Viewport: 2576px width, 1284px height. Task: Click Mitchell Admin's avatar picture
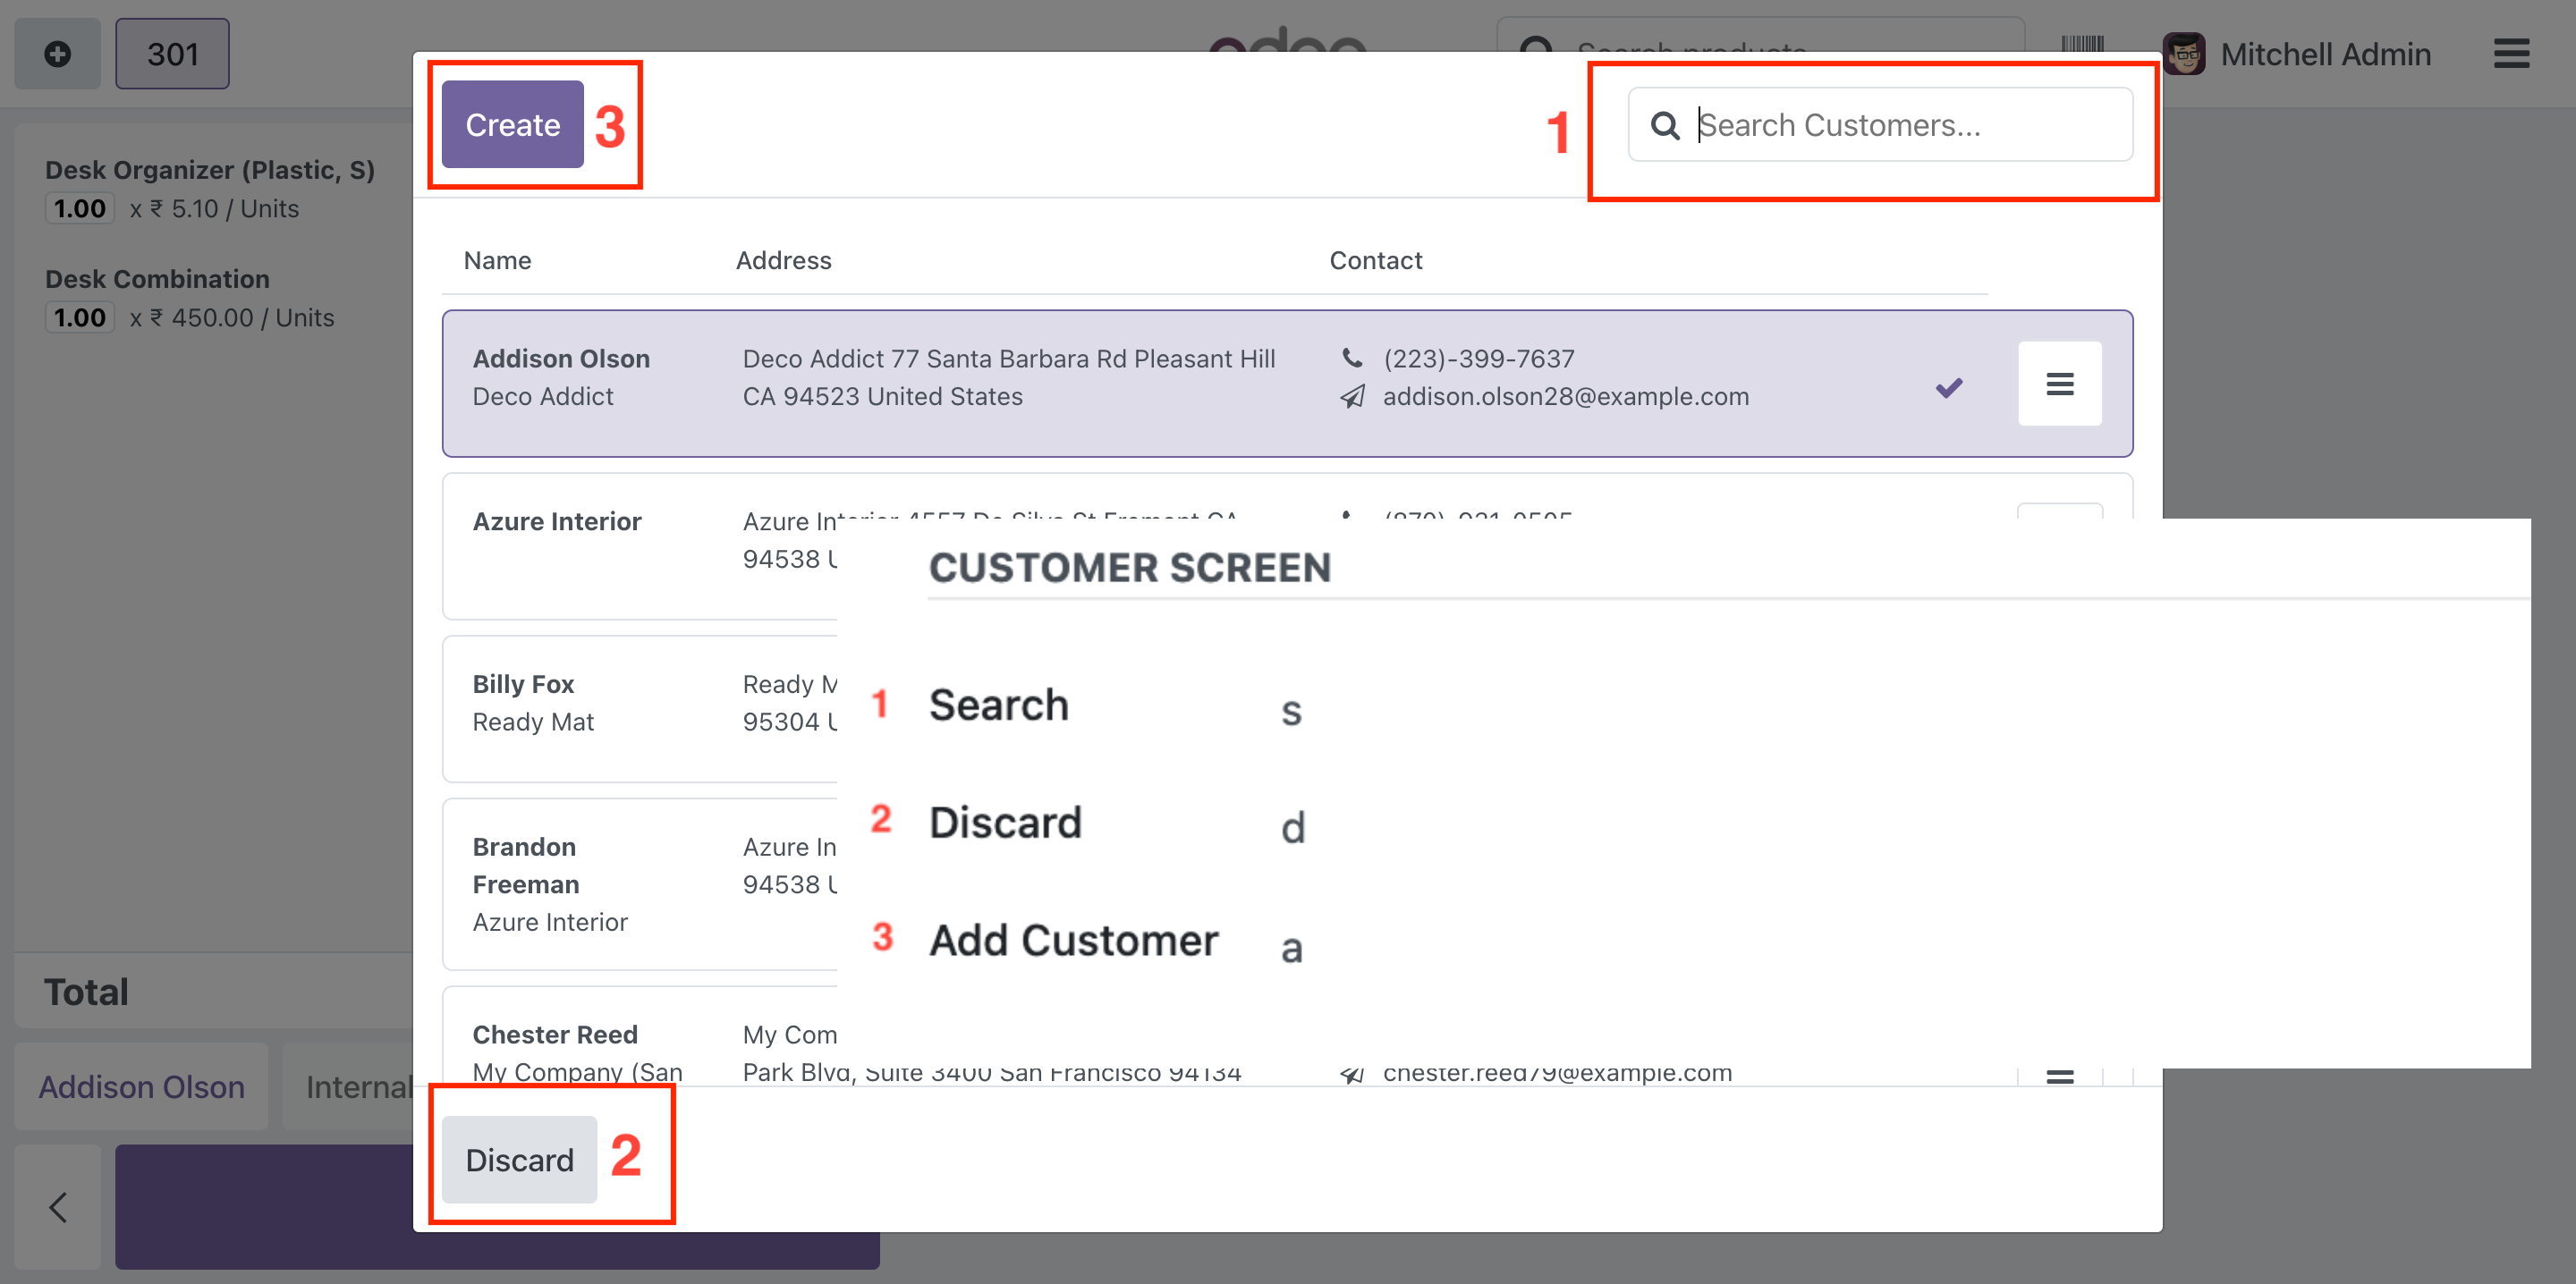click(x=2183, y=54)
